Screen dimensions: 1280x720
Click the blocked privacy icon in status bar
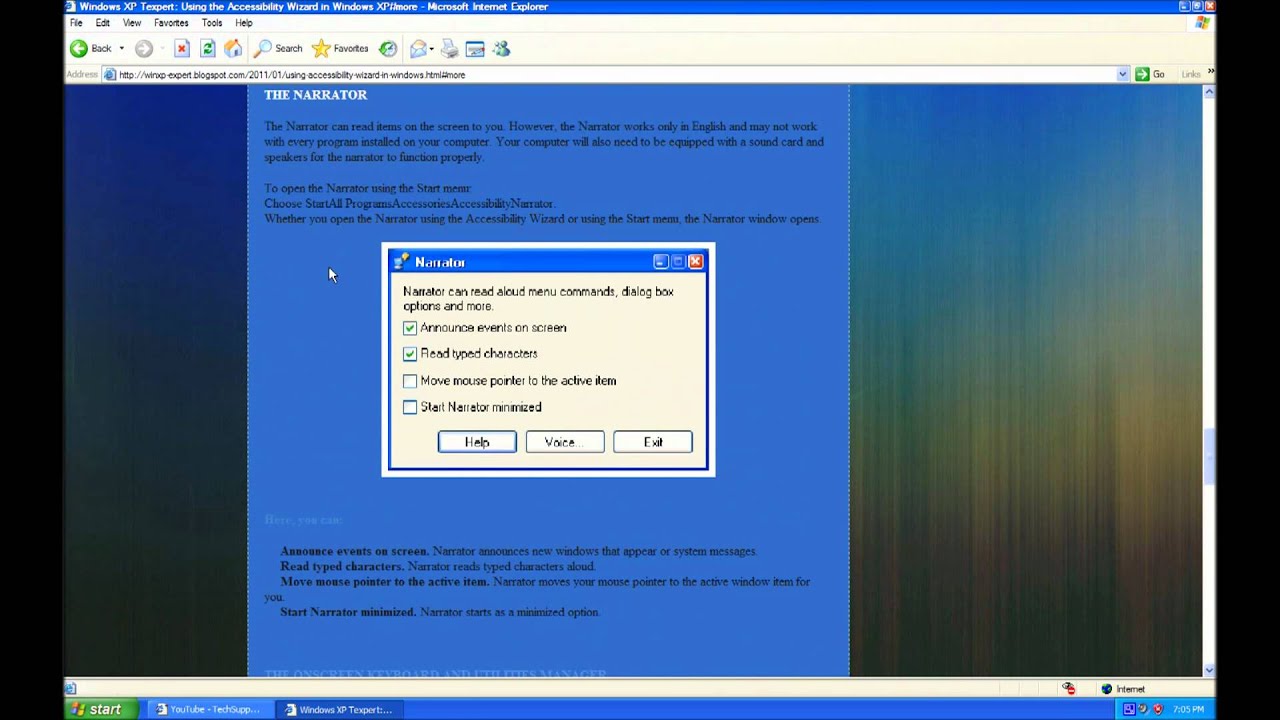1068,689
